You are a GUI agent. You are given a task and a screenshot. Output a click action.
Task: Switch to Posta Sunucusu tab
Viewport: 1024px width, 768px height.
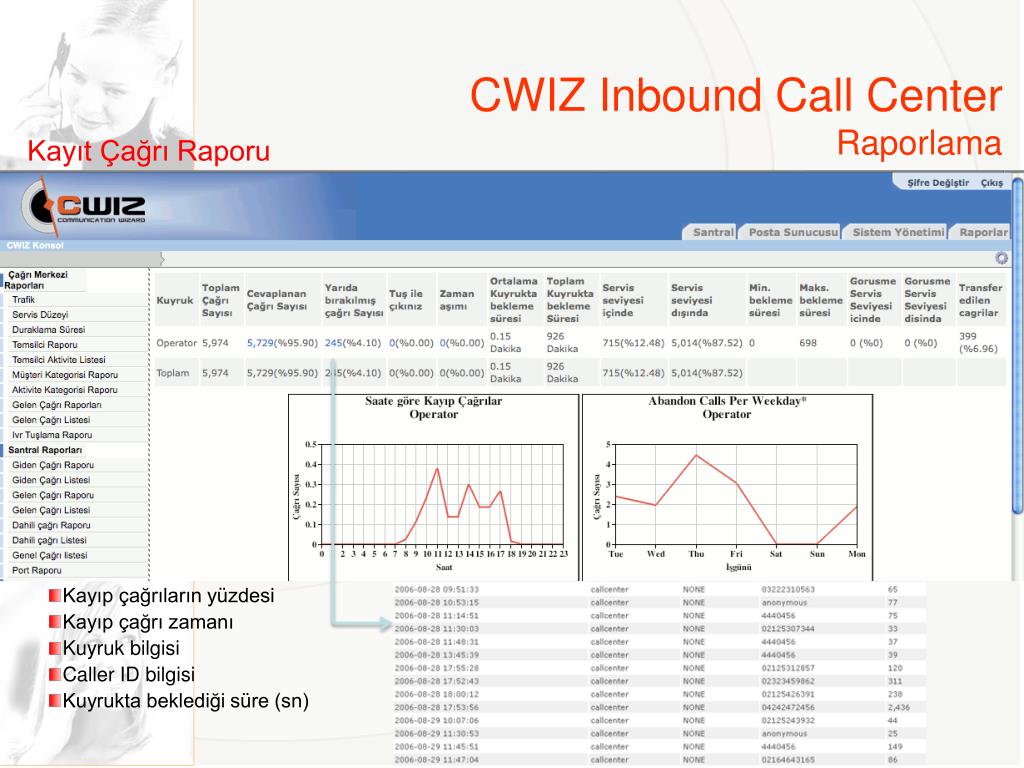point(790,232)
